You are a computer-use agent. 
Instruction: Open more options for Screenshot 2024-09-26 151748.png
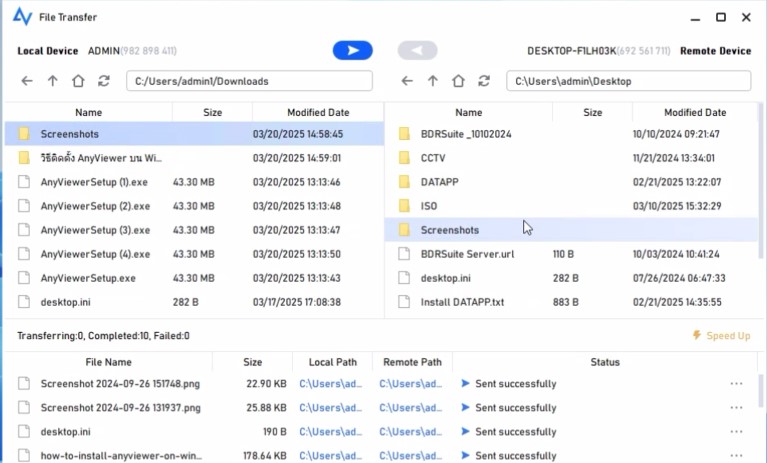point(736,384)
